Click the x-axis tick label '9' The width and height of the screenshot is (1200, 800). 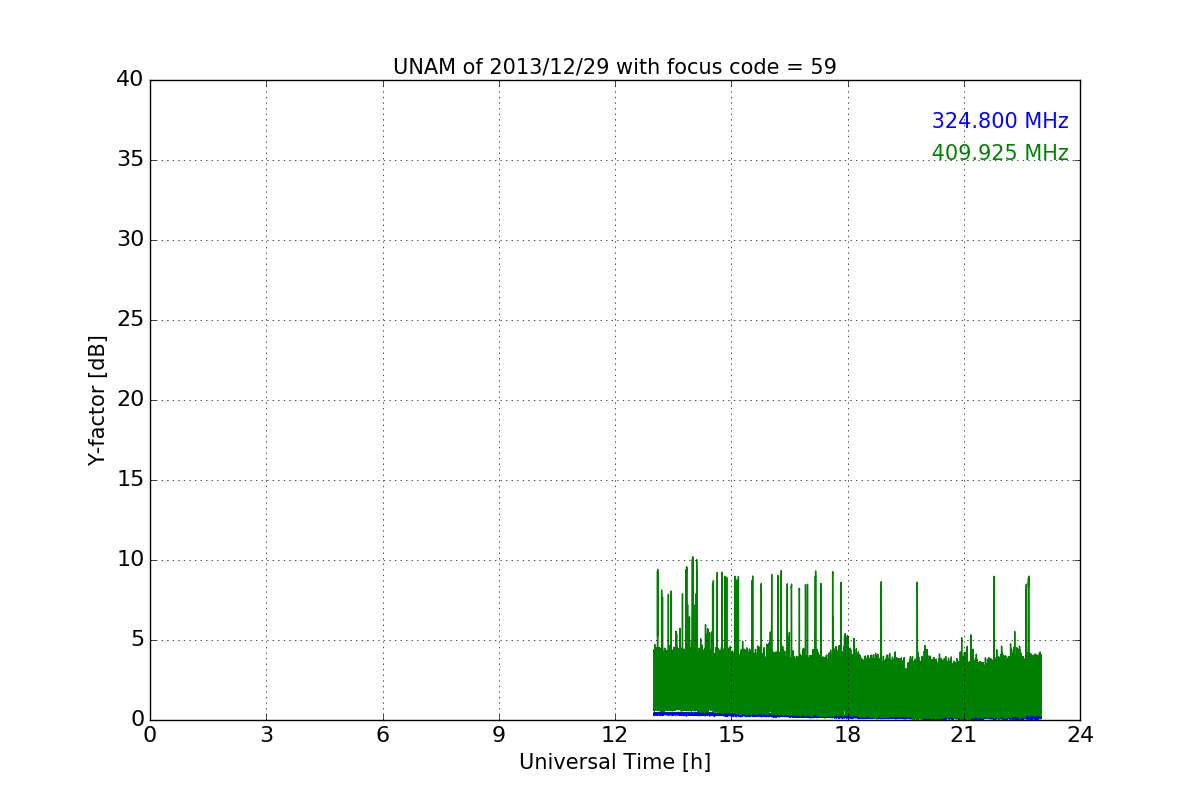pyautogui.click(x=499, y=735)
